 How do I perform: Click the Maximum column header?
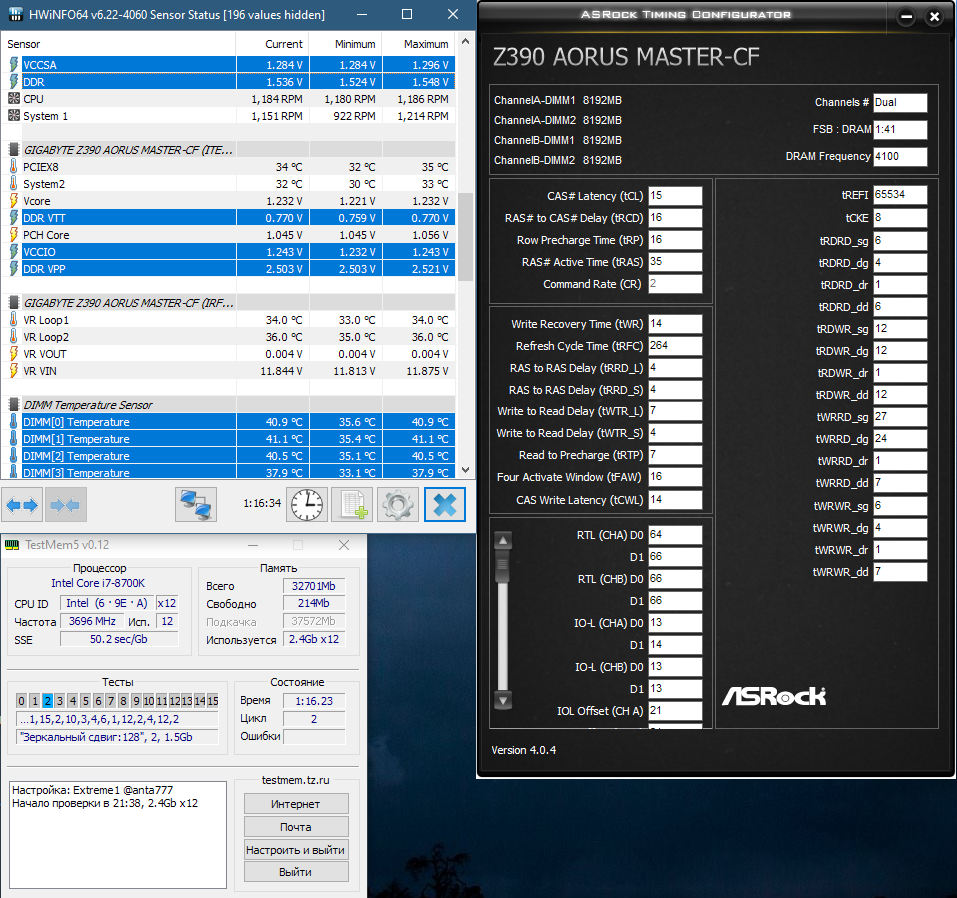pyautogui.click(x=419, y=44)
